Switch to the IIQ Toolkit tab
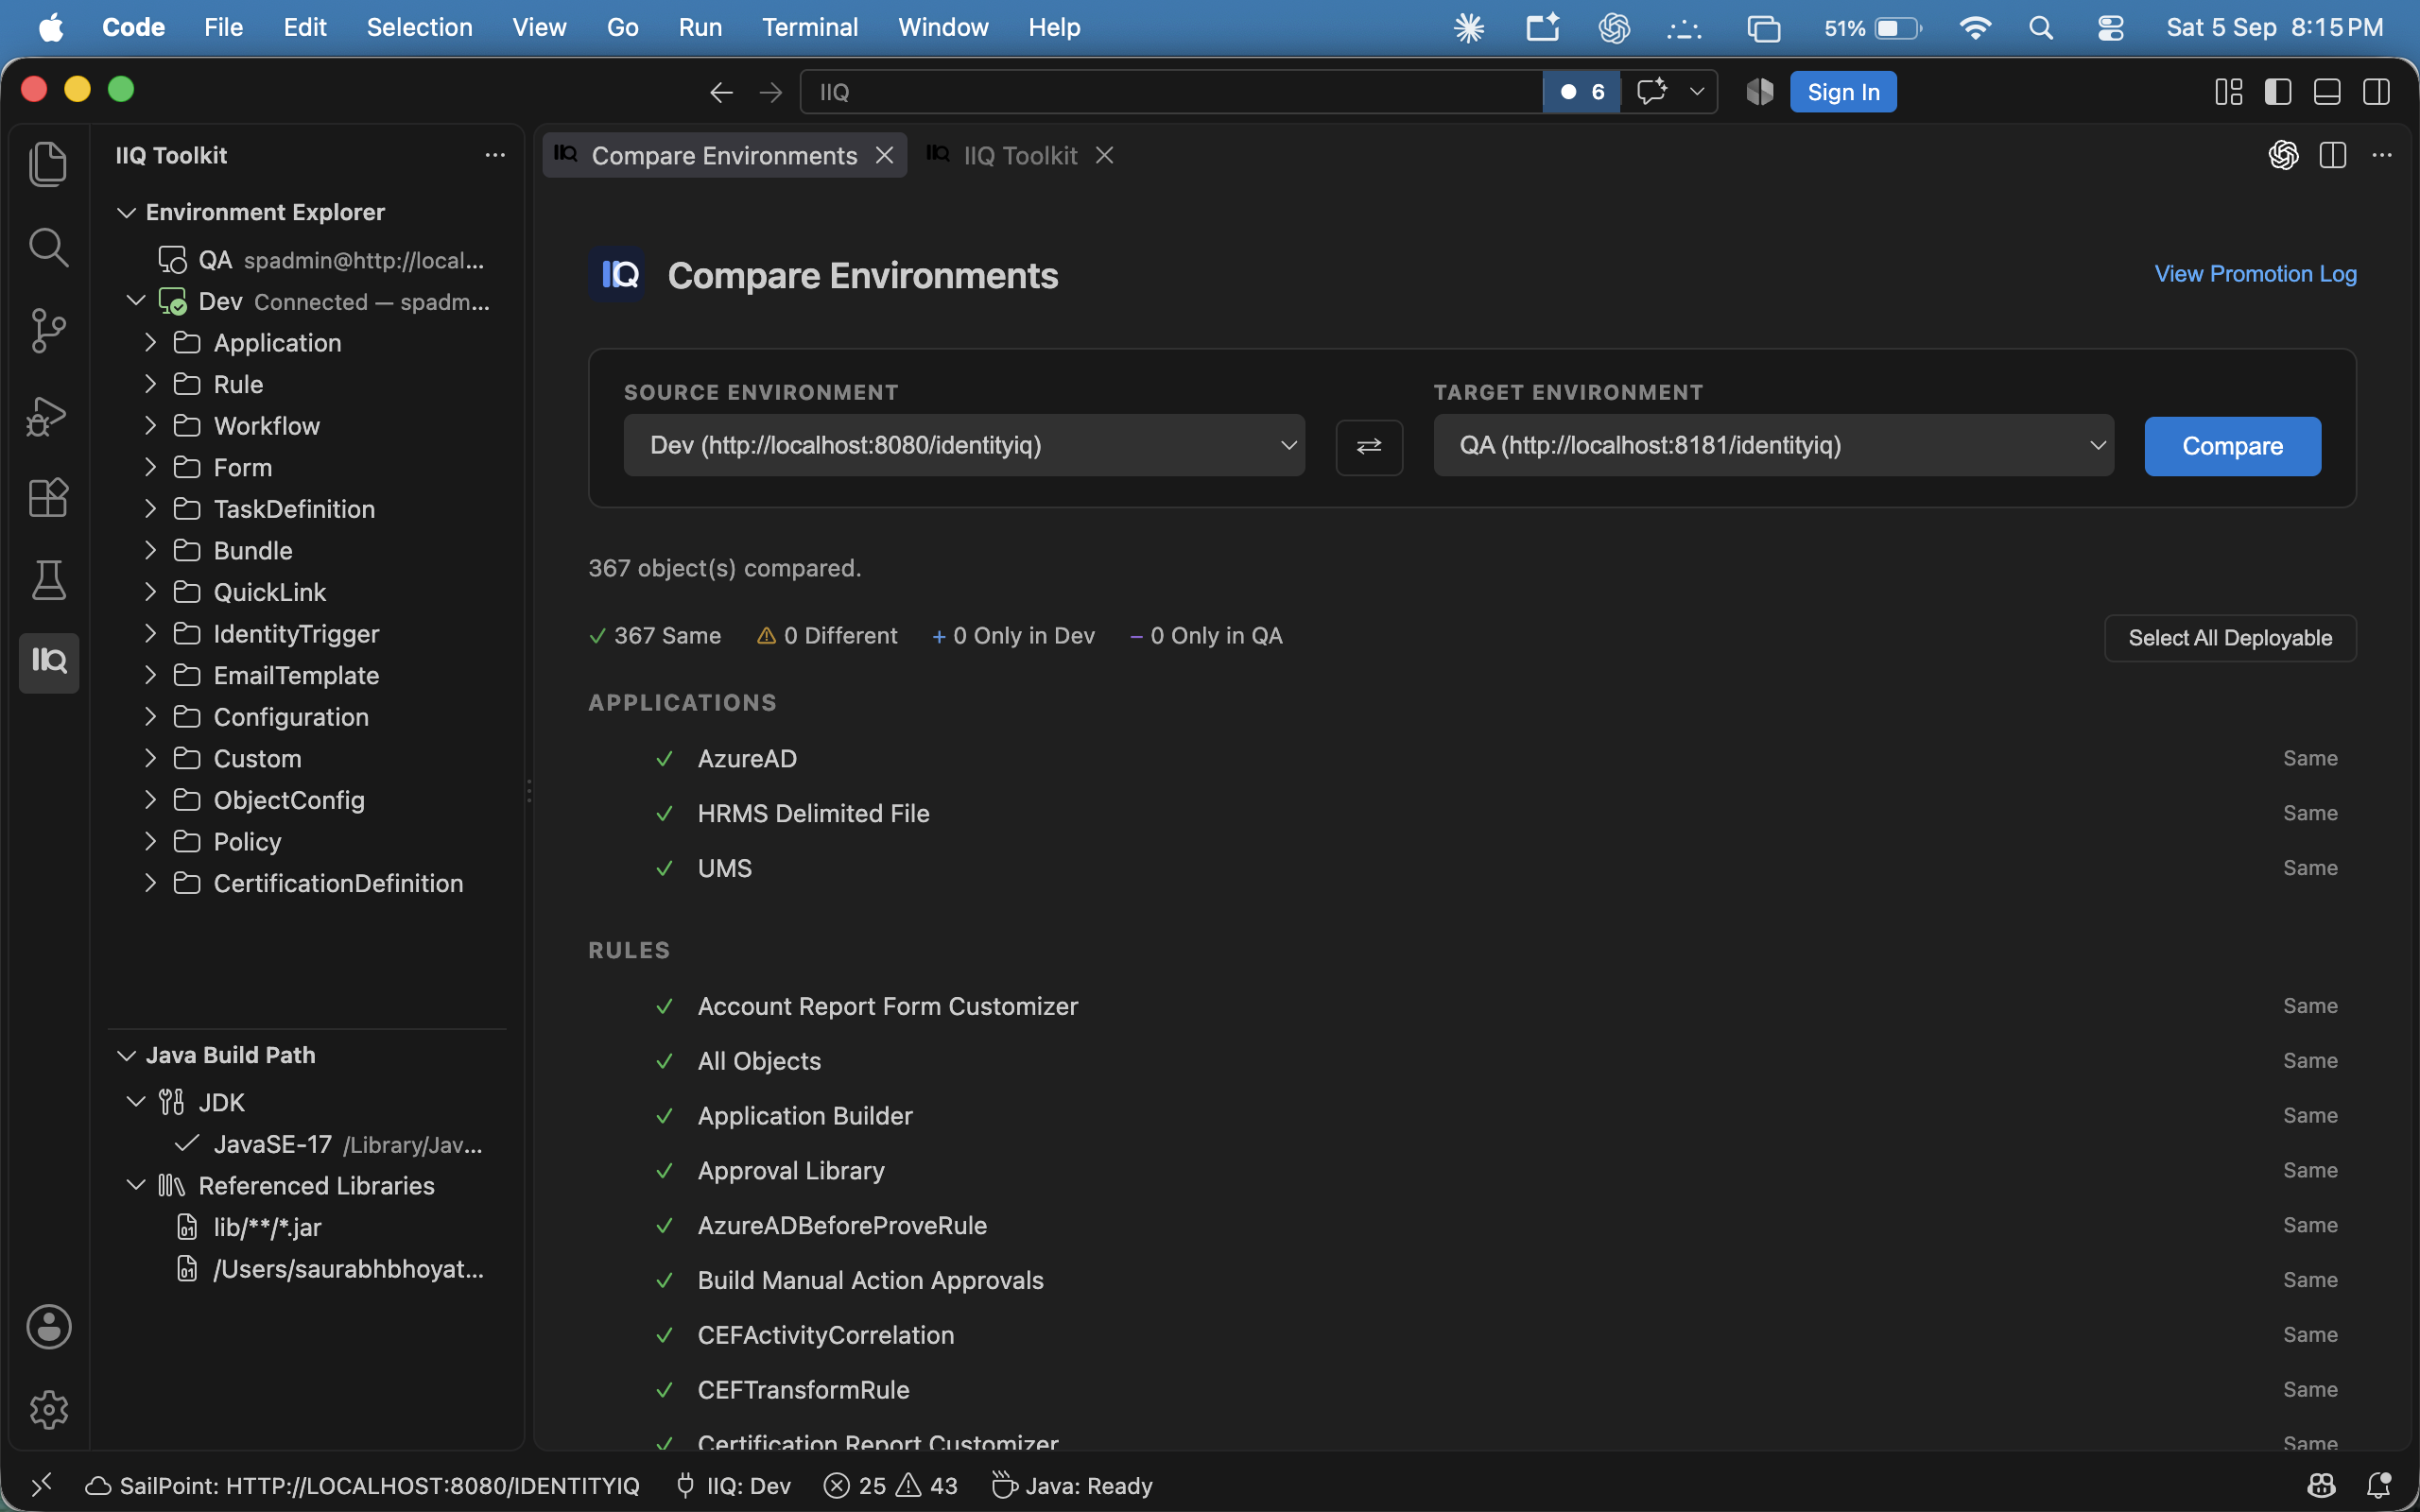Screen dimensions: 2420x1512 click(x=1020, y=155)
